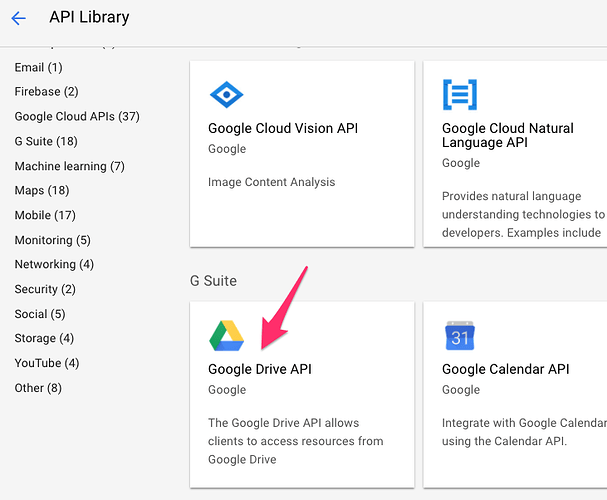The height and width of the screenshot is (500, 607).
Task: Open the Google Drive API title
Action: (x=260, y=369)
